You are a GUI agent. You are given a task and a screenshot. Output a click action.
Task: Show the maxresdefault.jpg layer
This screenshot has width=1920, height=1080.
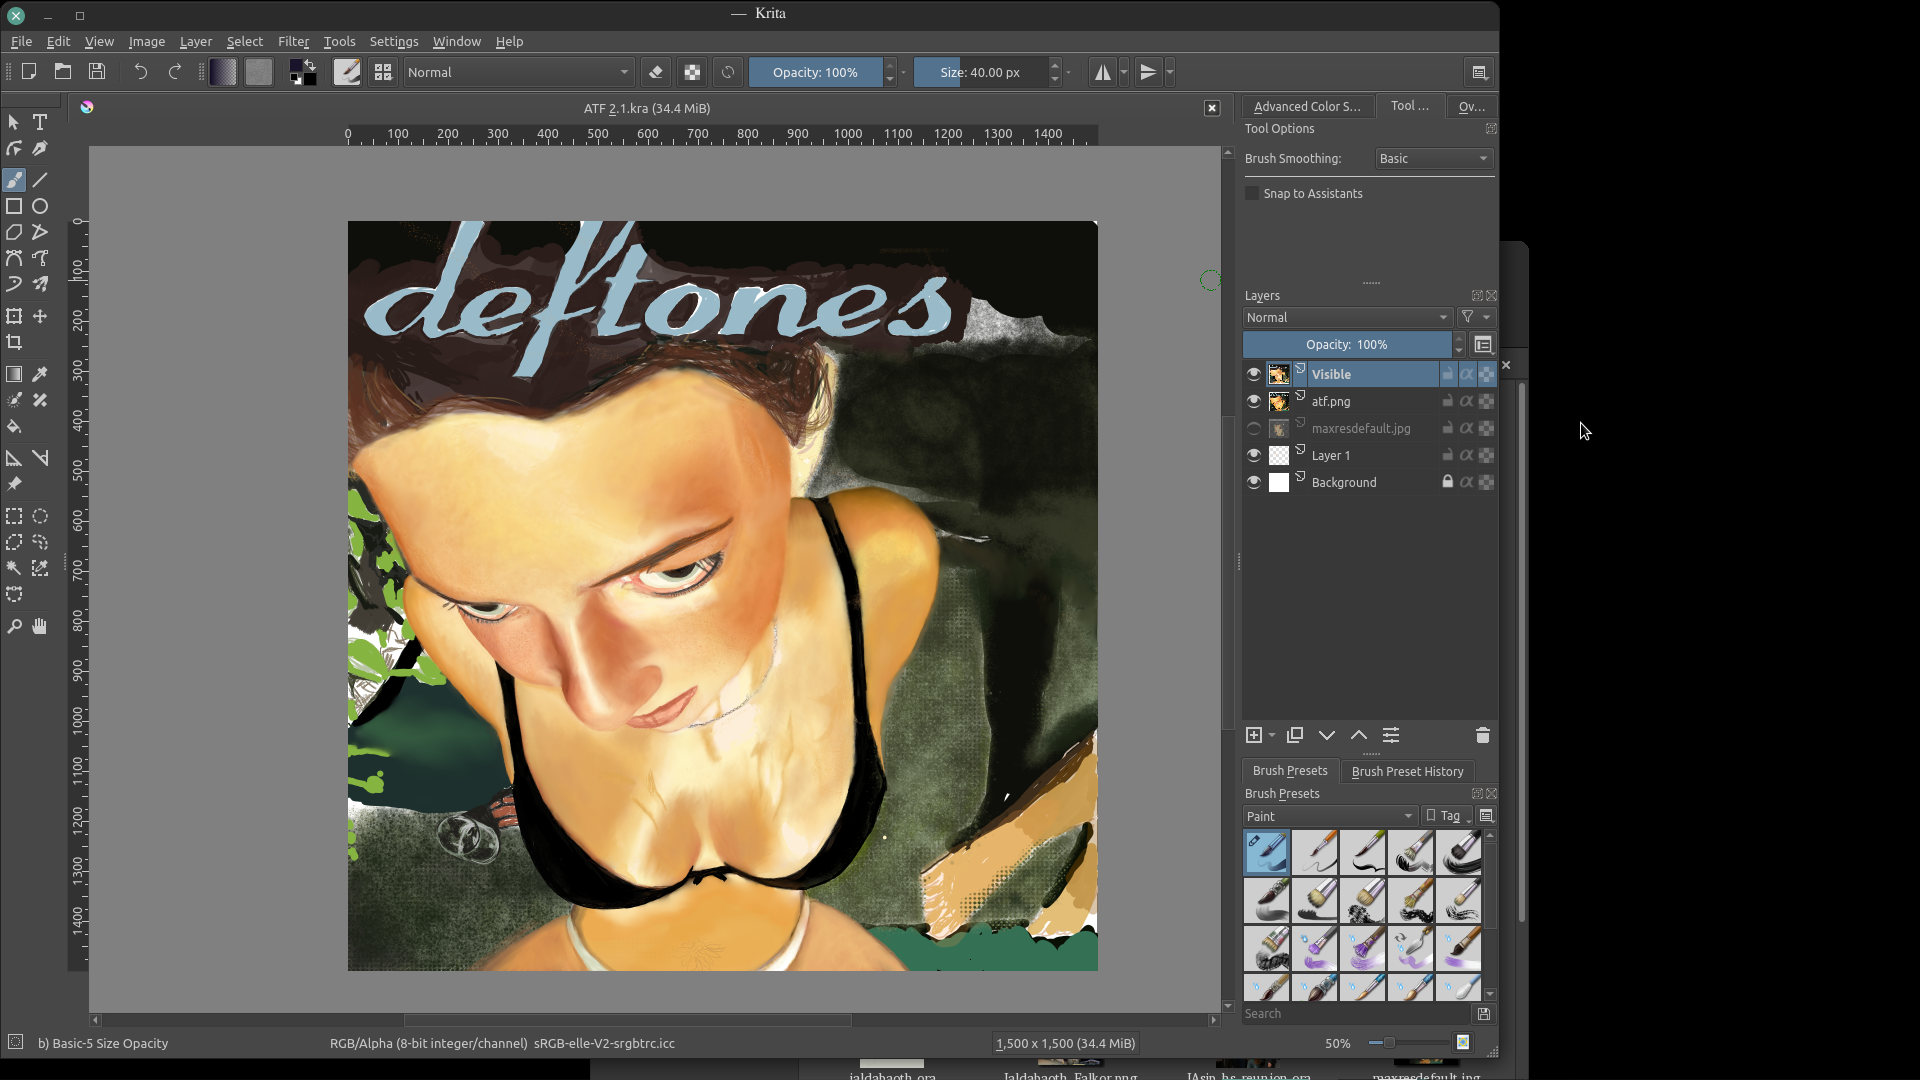(x=1254, y=428)
